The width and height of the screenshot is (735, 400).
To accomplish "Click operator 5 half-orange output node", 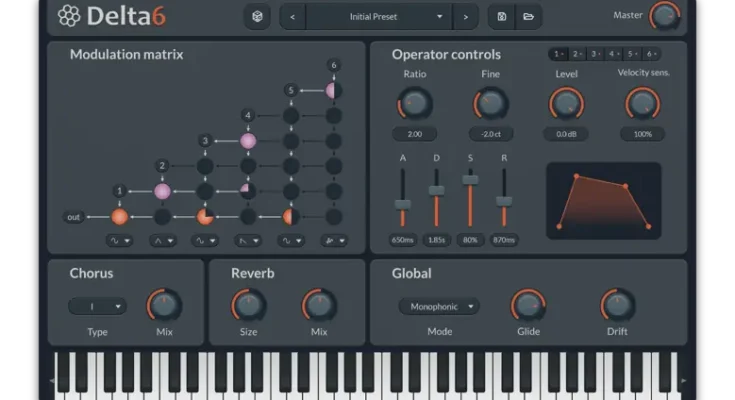I will click(x=291, y=217).
